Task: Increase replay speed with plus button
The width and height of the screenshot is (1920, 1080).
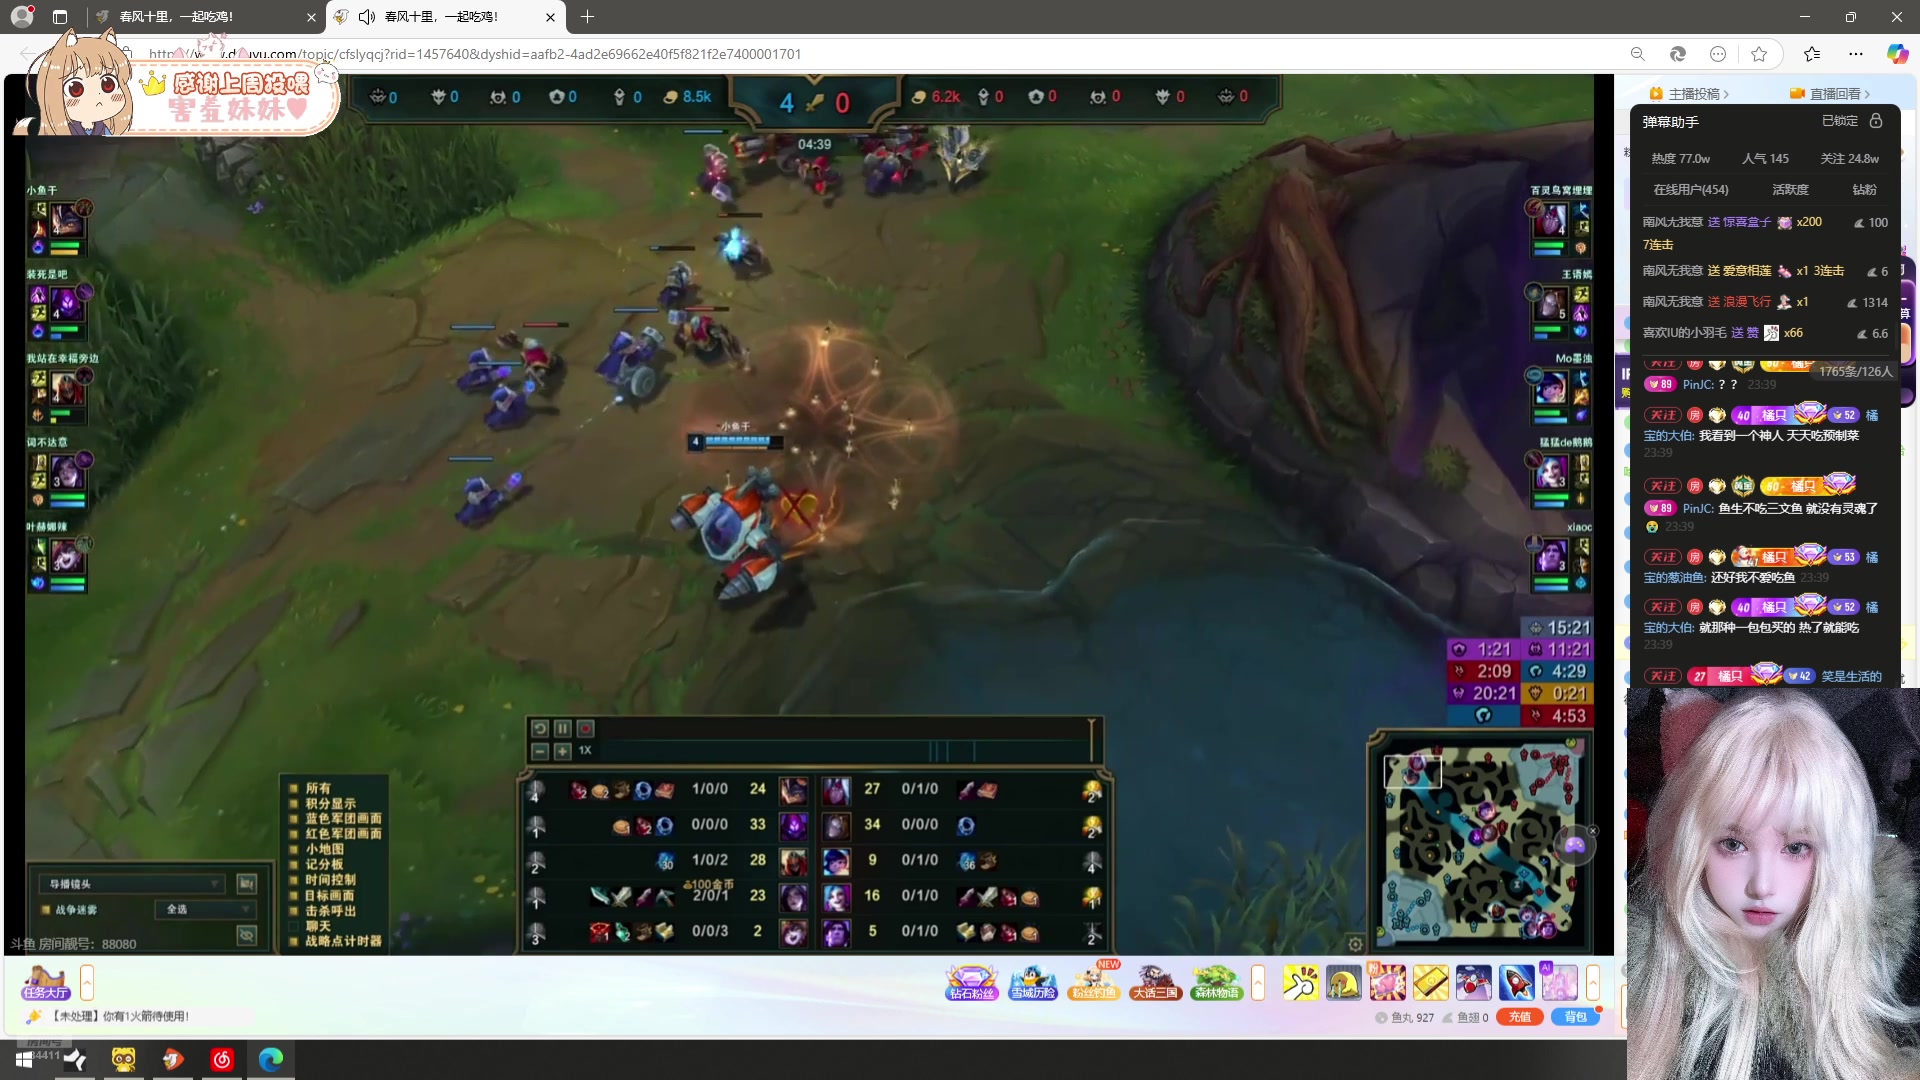Action: click(563, 751)
